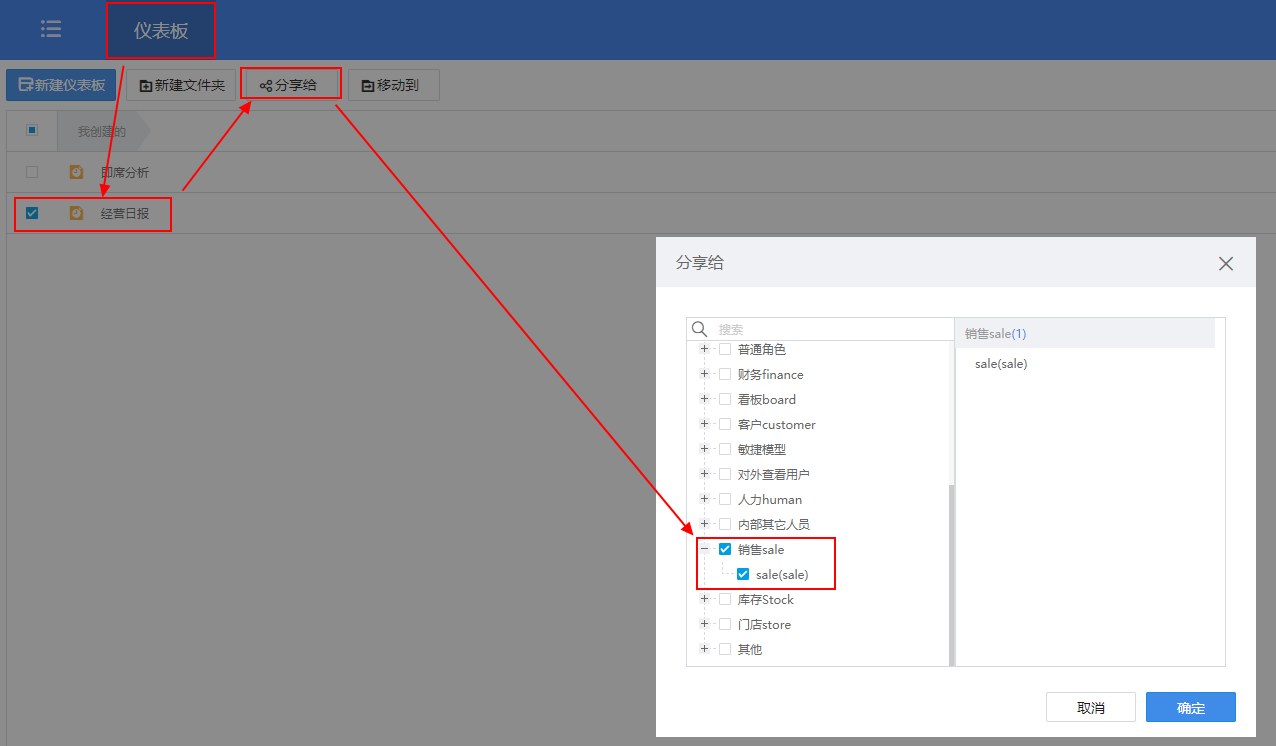Viewport: 1276px width, 746px height.
Task: Expand the 看板board node
Action: click(x=704, y=399)
